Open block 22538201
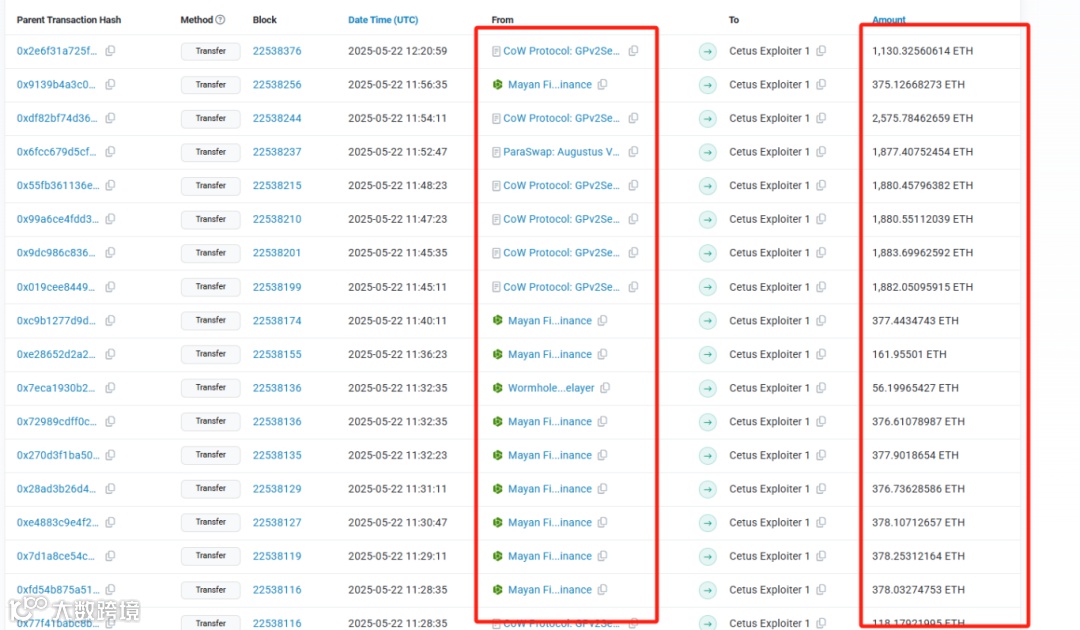This screenshot has width=1080, height=630. 277,253
